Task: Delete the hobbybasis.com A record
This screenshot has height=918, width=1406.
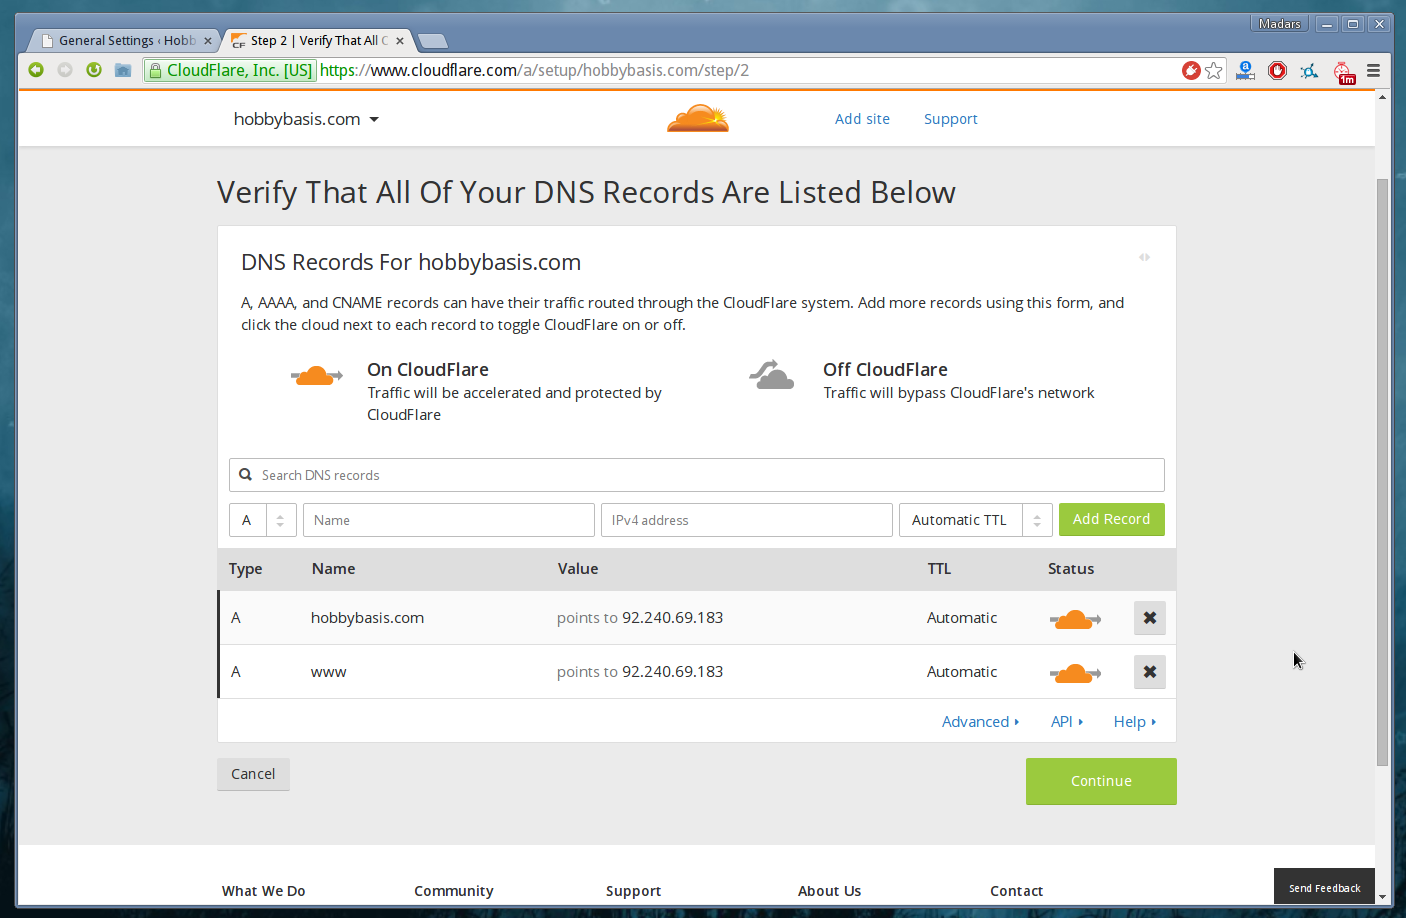Action: coord(1150,618)
